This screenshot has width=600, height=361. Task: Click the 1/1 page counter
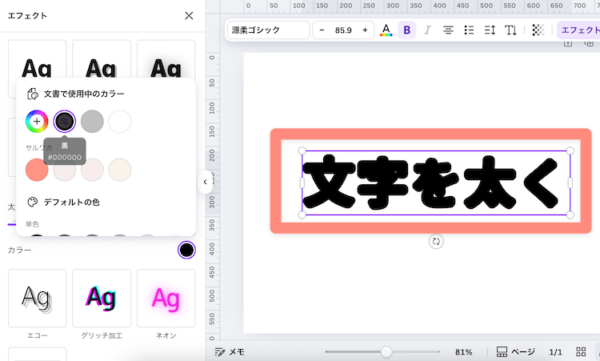pyautogui.click(x=555, y=352)
